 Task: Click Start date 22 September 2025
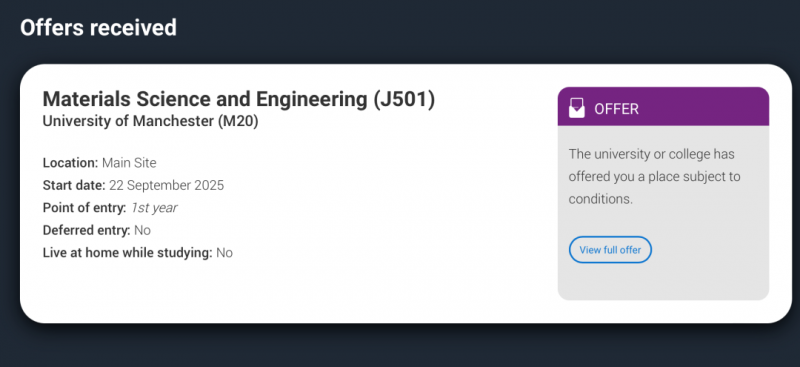(x=133, y=185)
